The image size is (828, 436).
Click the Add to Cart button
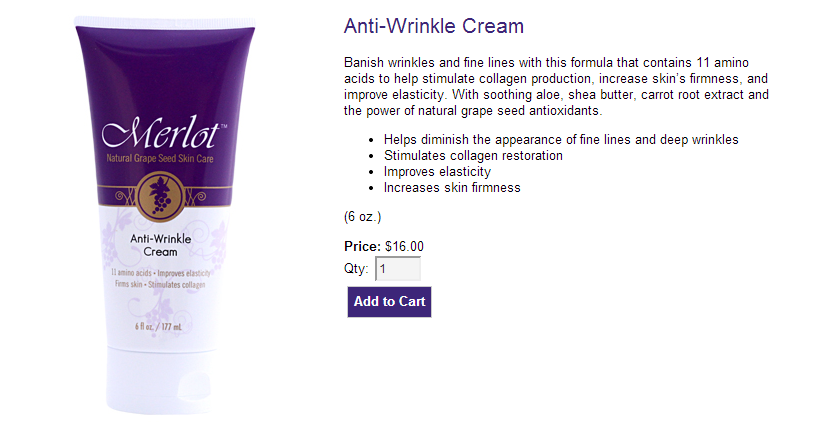[x=389, y=302]
